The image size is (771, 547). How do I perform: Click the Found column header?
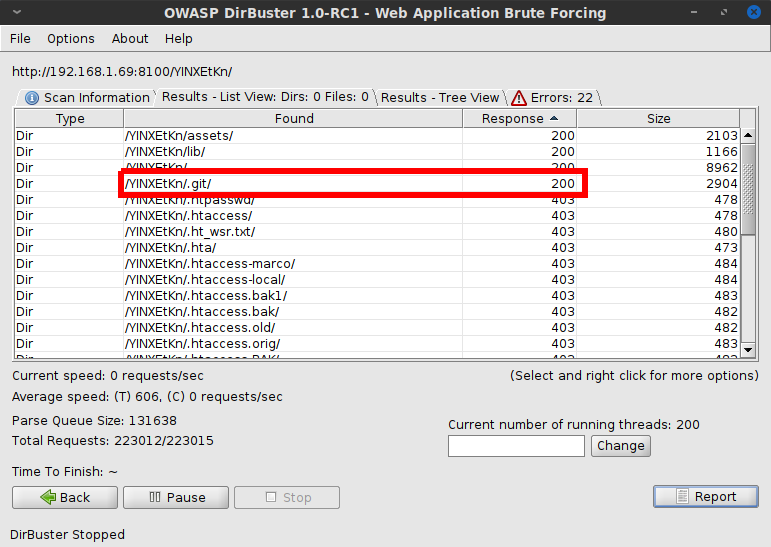294,118
